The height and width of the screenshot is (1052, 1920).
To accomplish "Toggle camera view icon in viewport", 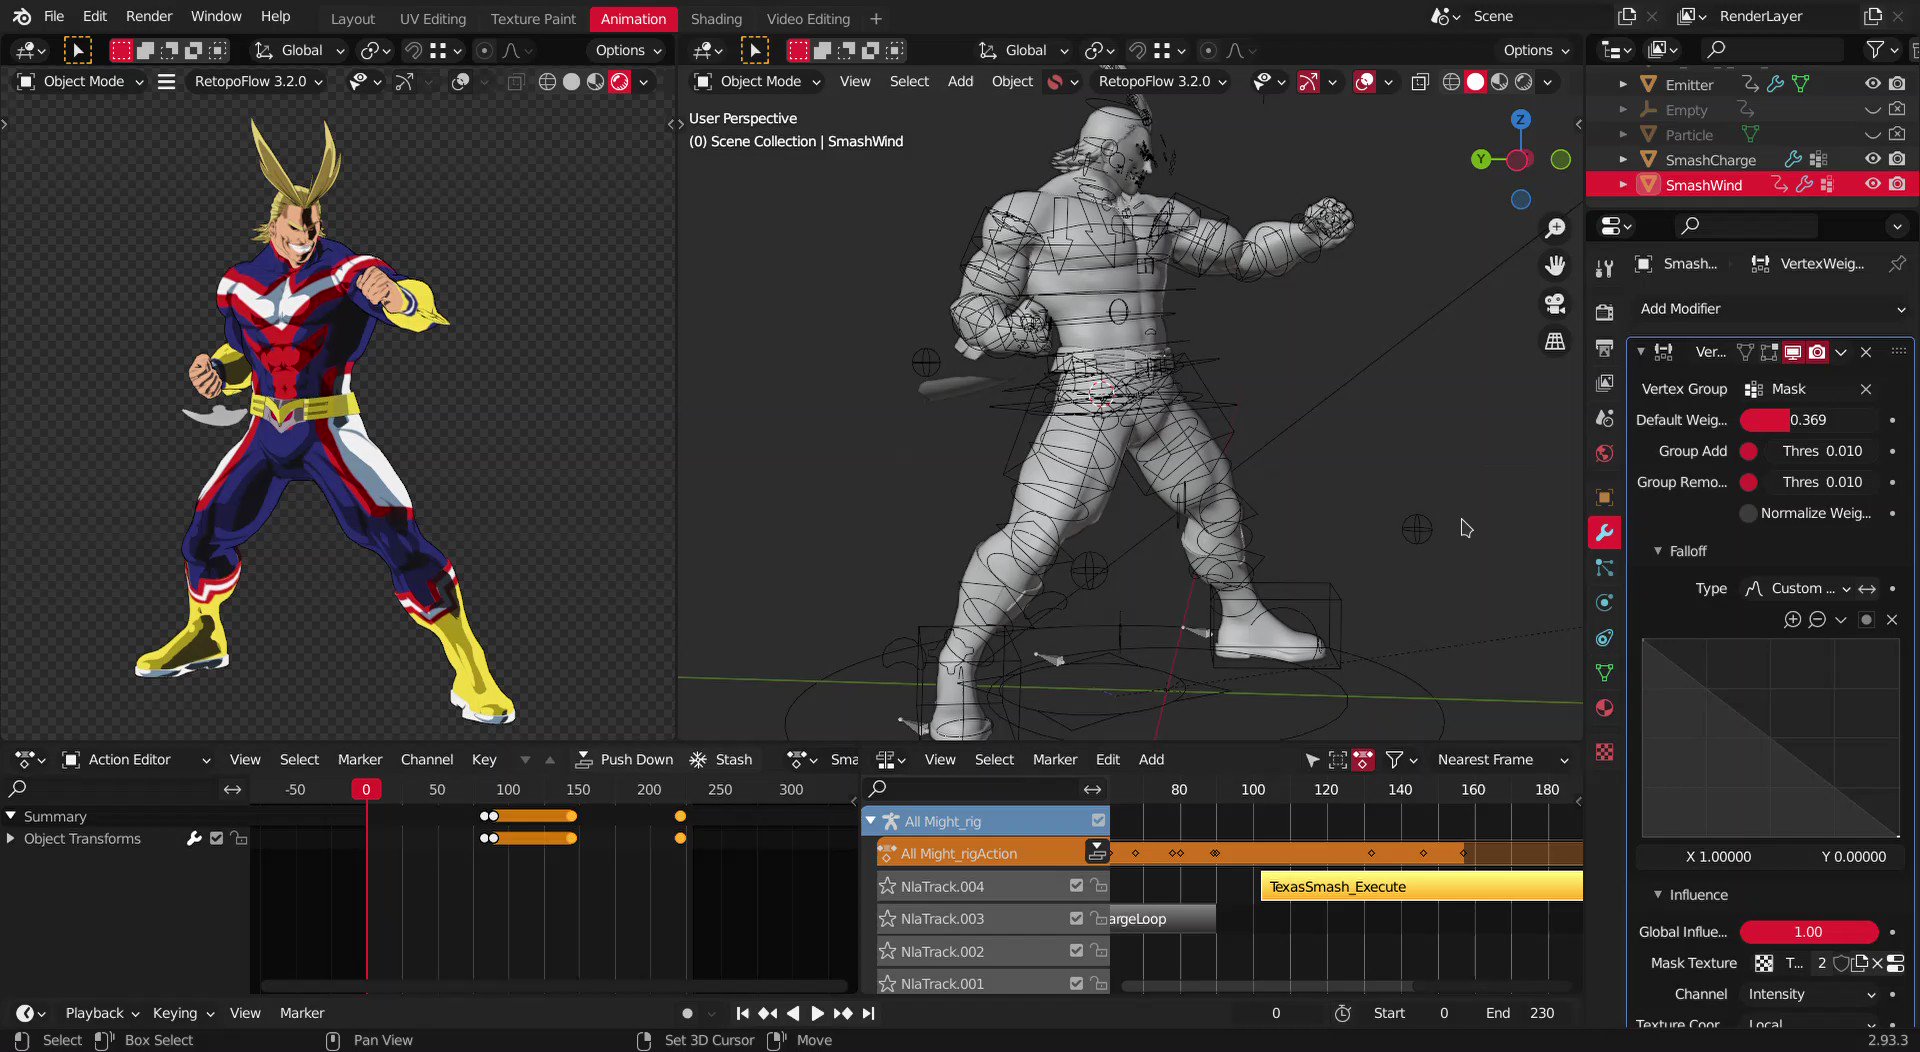I will [x=1555, y=303].
